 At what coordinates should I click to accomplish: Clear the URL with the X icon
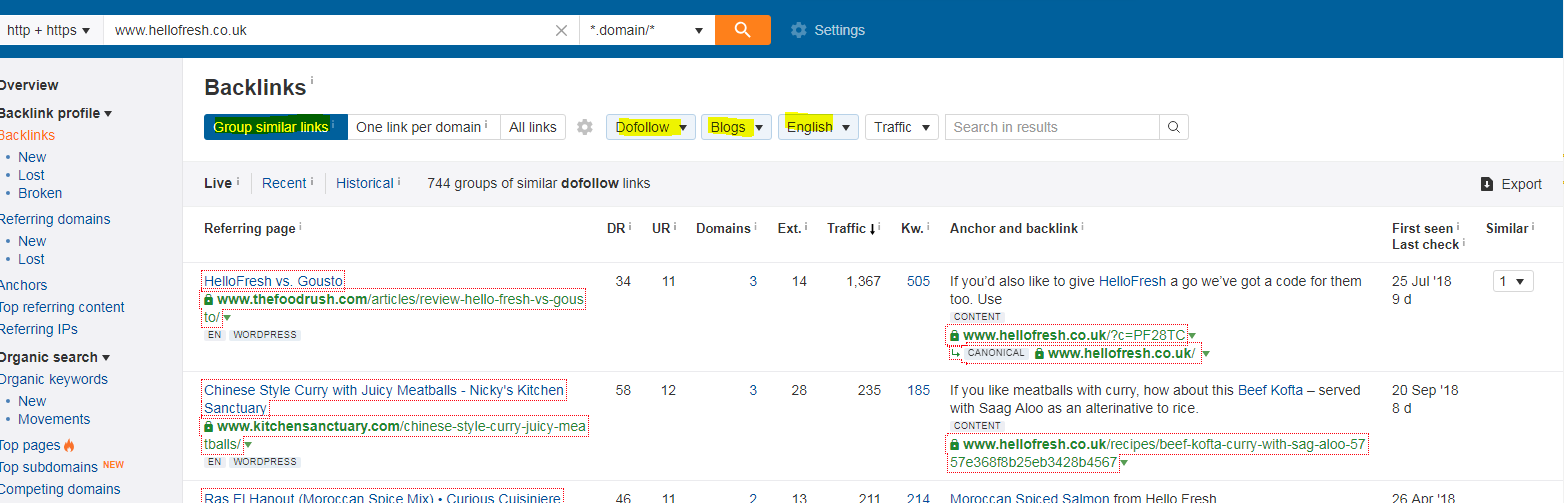point(561,30)
